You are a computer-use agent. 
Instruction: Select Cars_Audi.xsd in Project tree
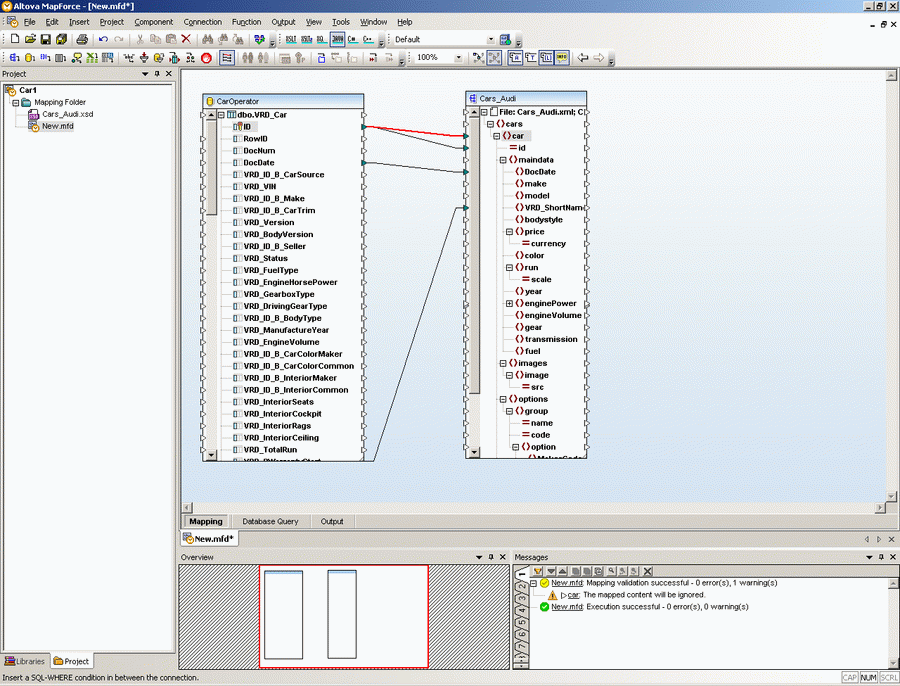point(68,114)
